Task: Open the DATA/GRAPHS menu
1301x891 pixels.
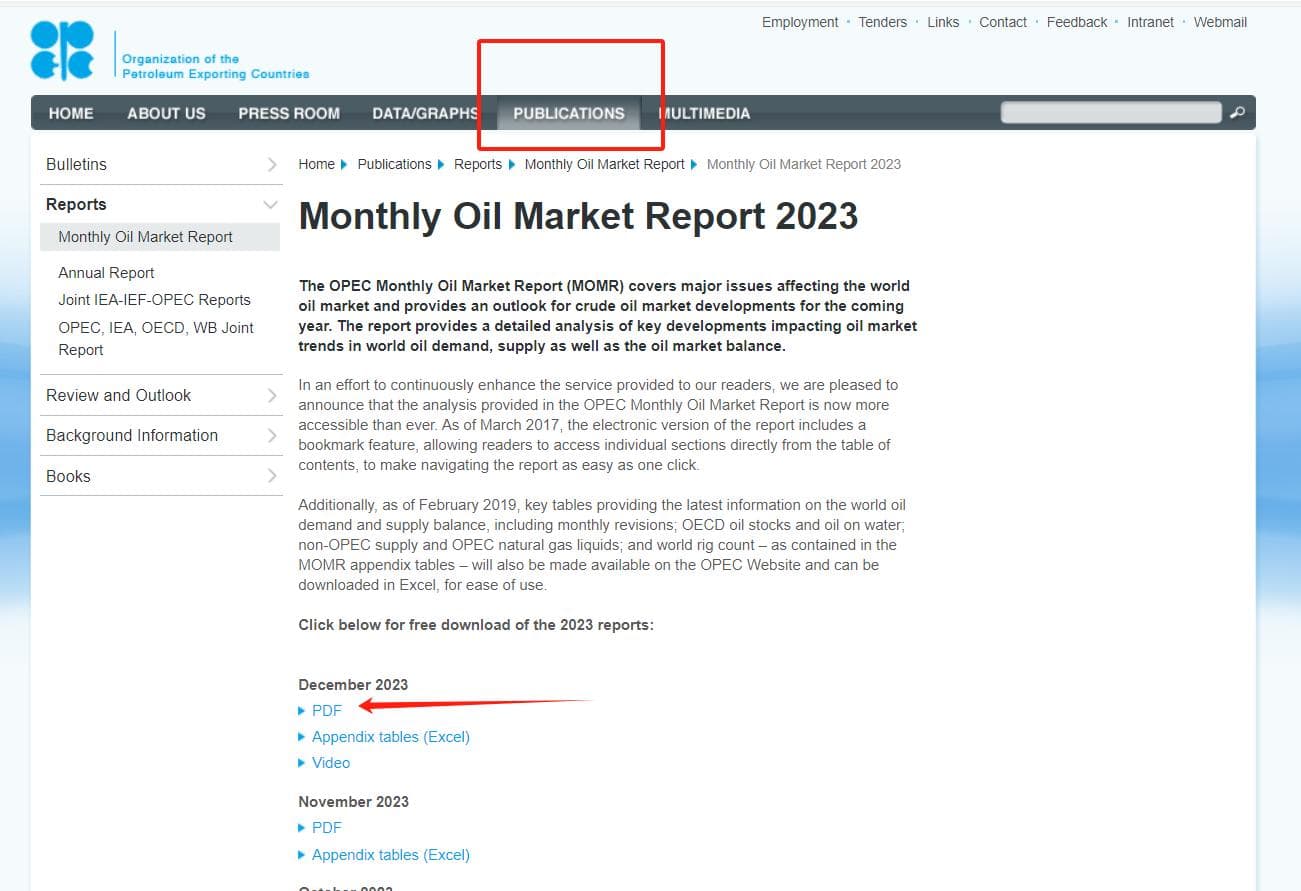Action: [x=425, y=113]
